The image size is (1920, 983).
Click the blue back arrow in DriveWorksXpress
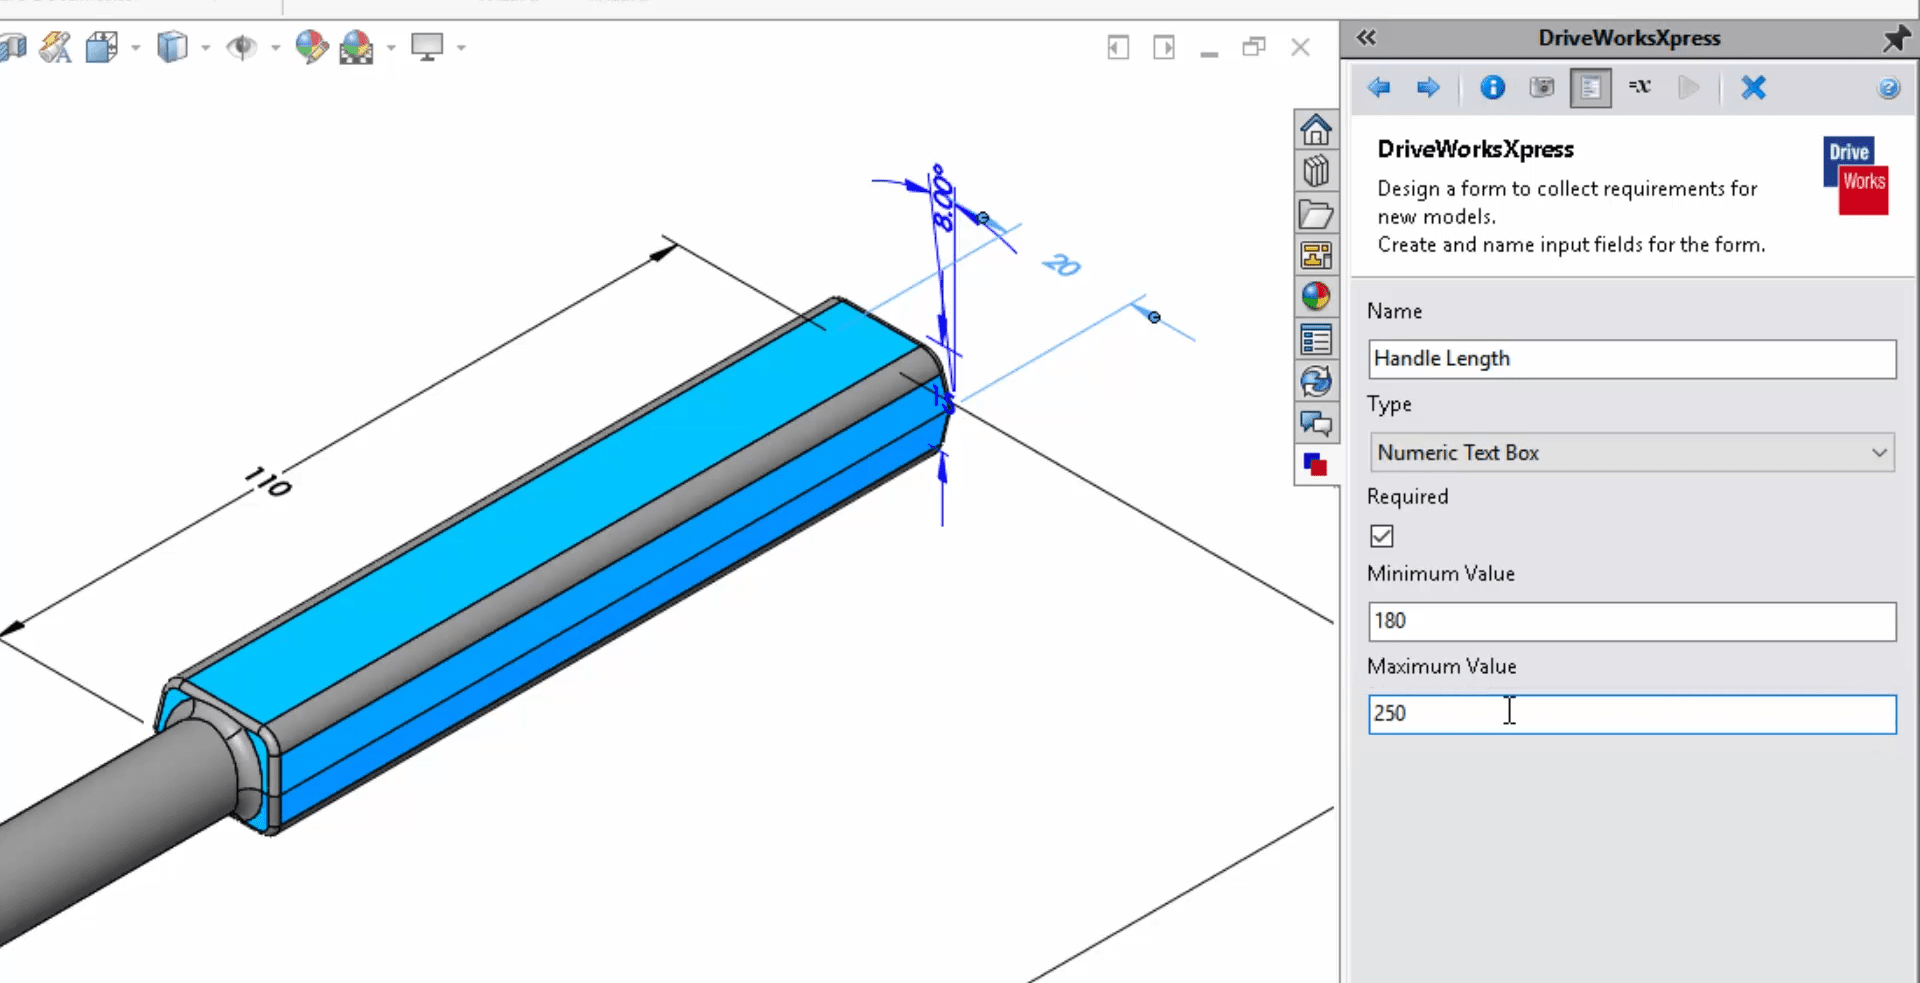click(x=1379, y=88)
